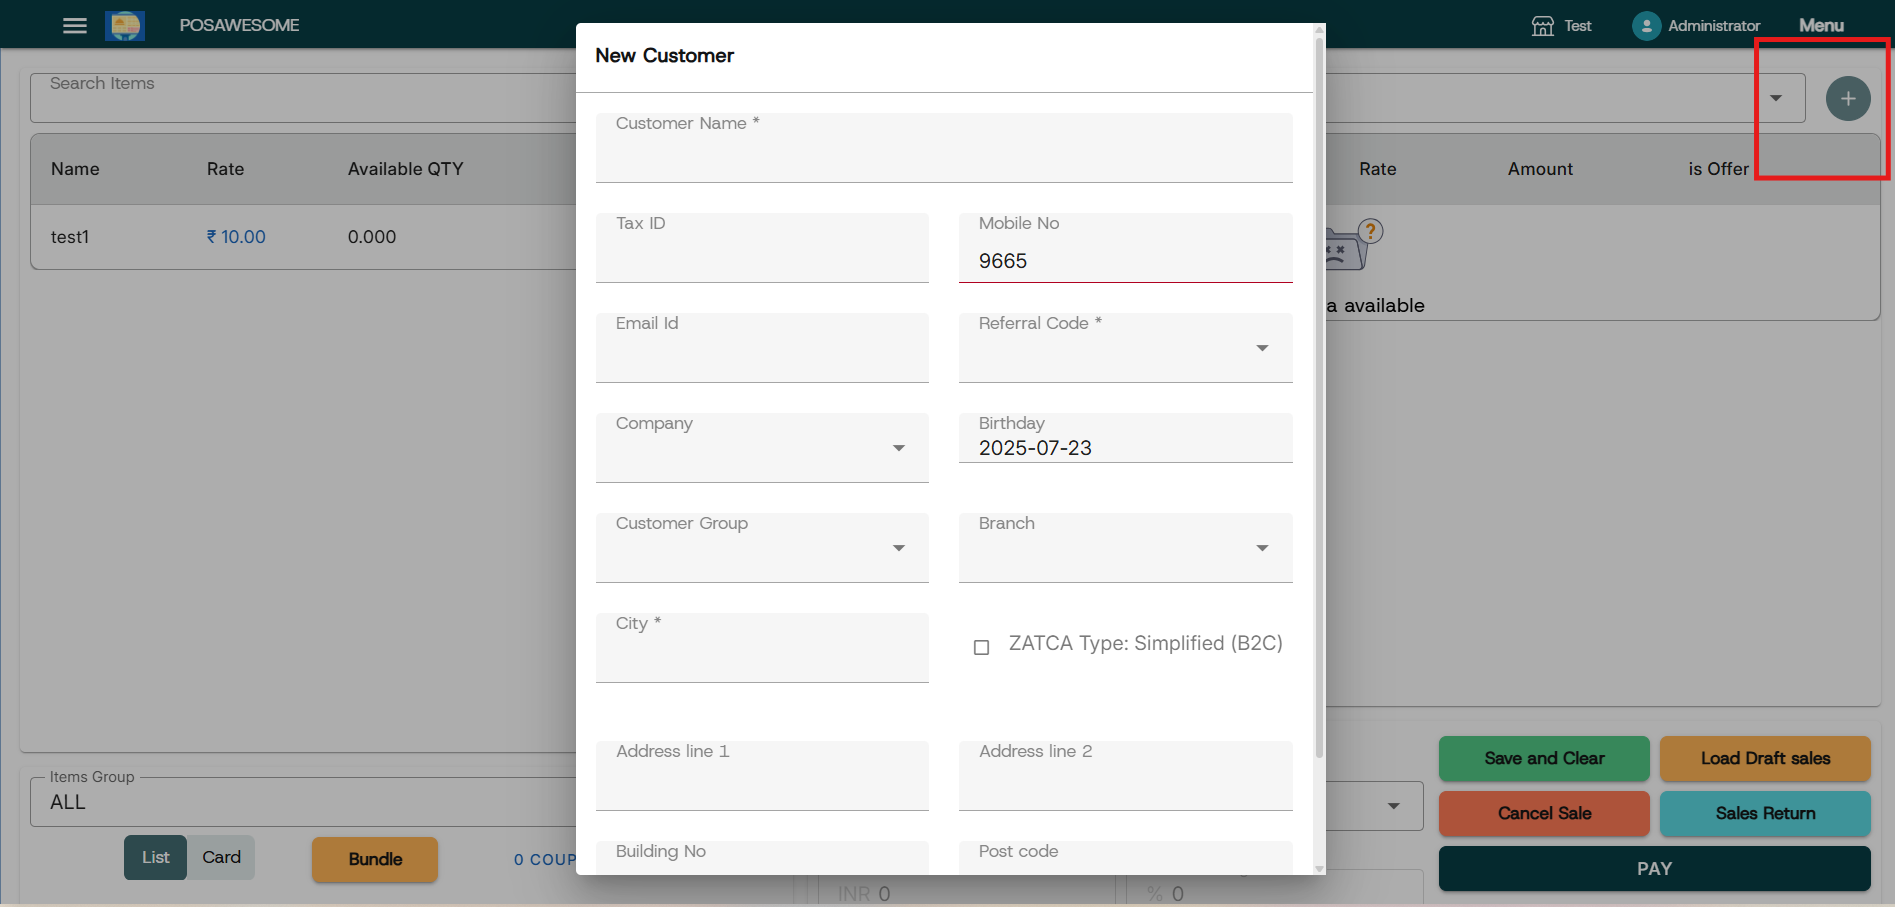
Task: Click the 0 COUPONS link
Action: (545, 859)
